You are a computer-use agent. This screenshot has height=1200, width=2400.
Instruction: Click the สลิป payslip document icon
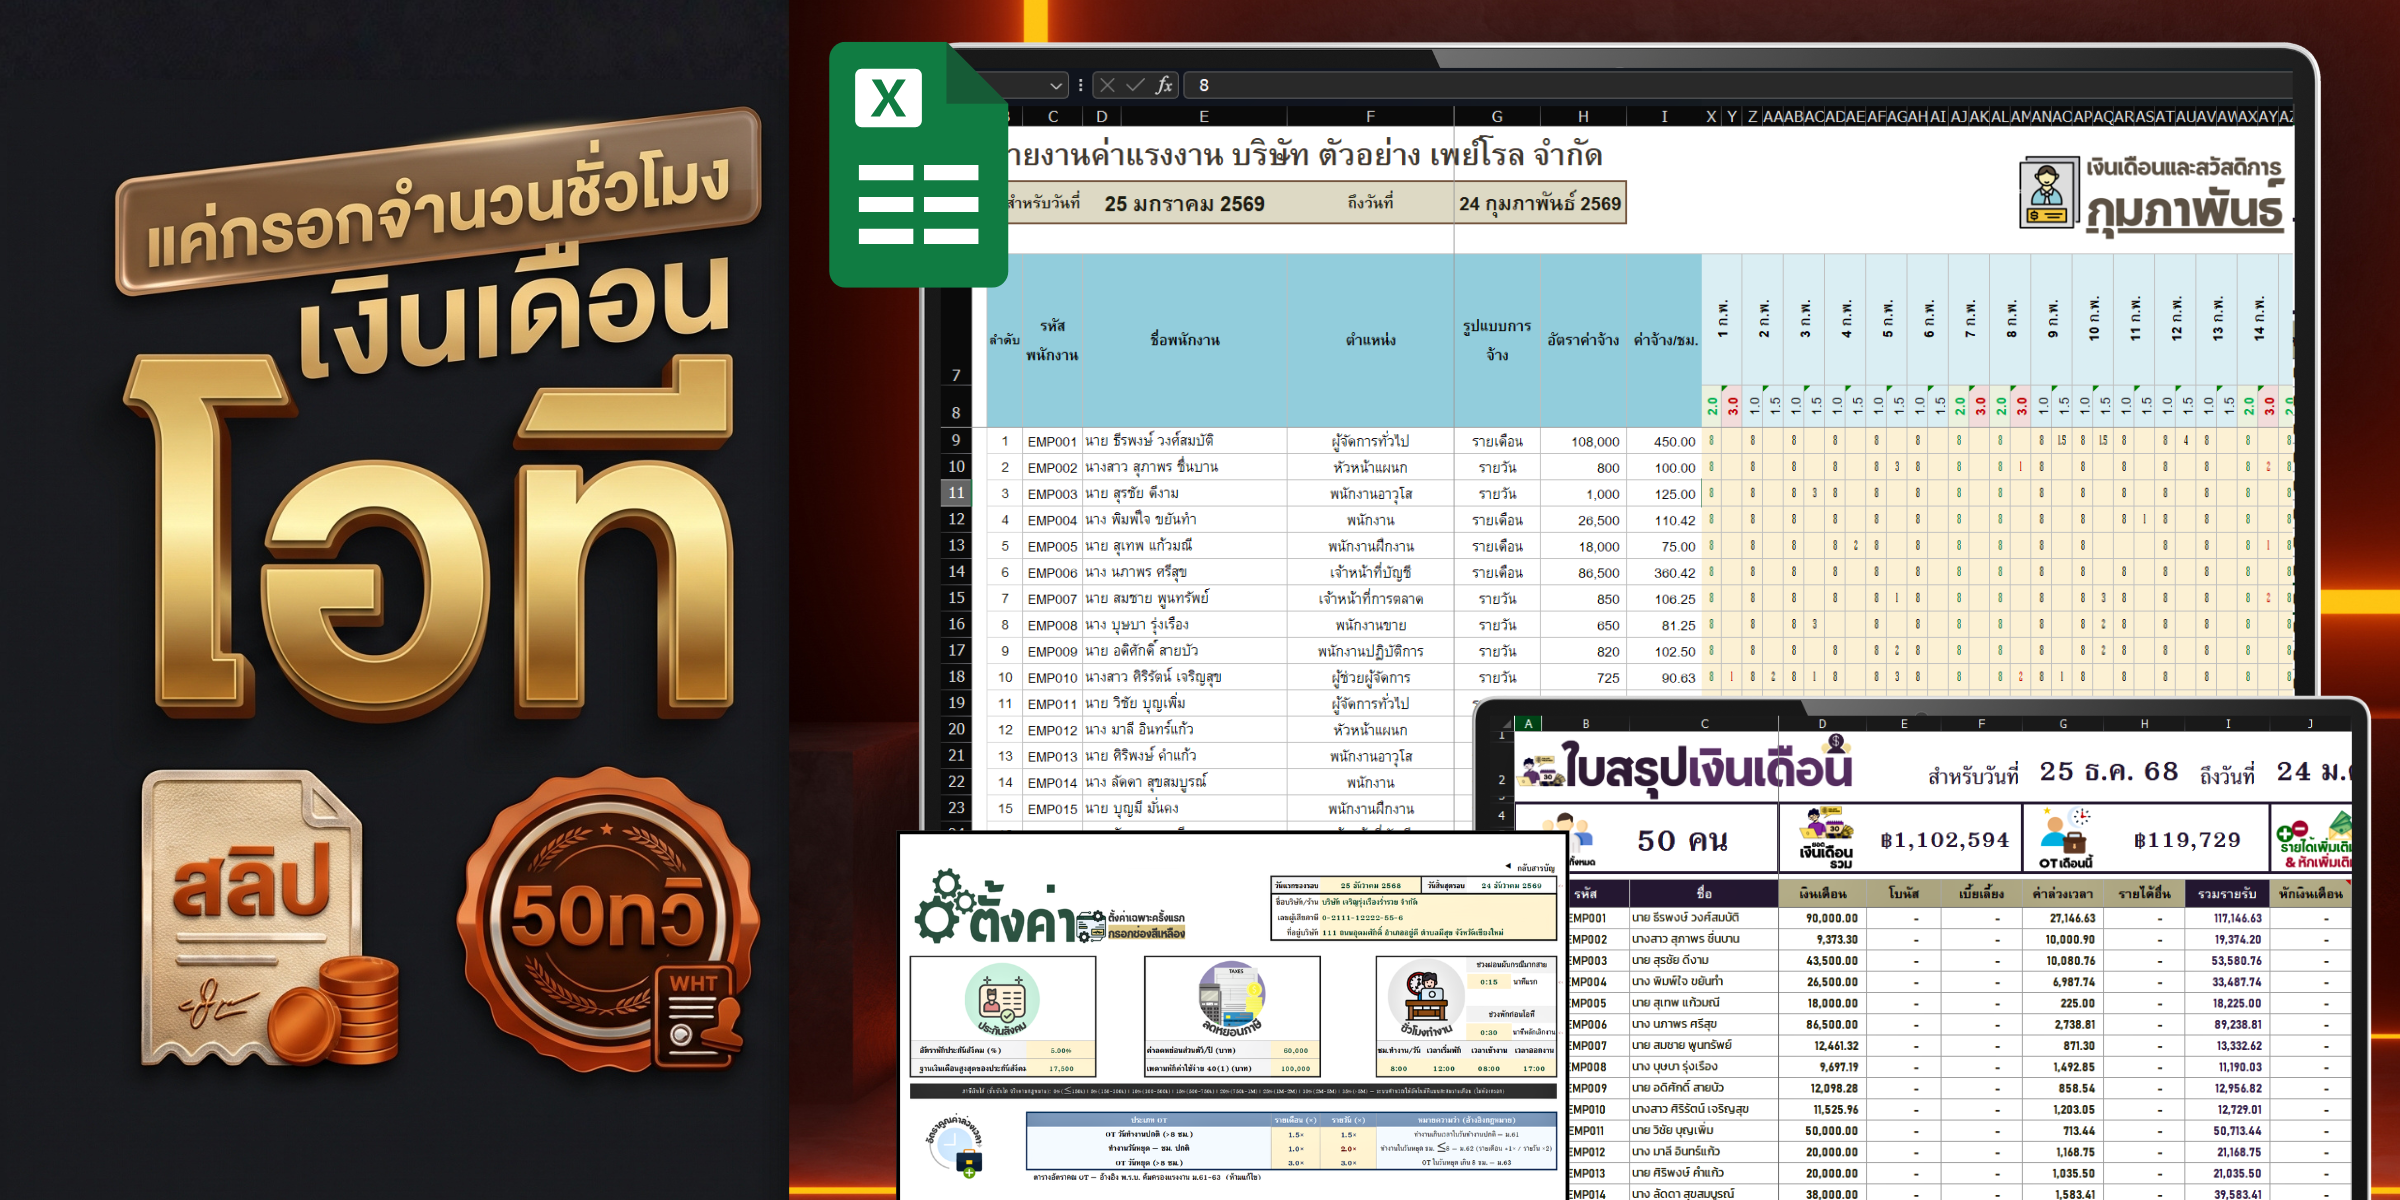click(270, 918)
